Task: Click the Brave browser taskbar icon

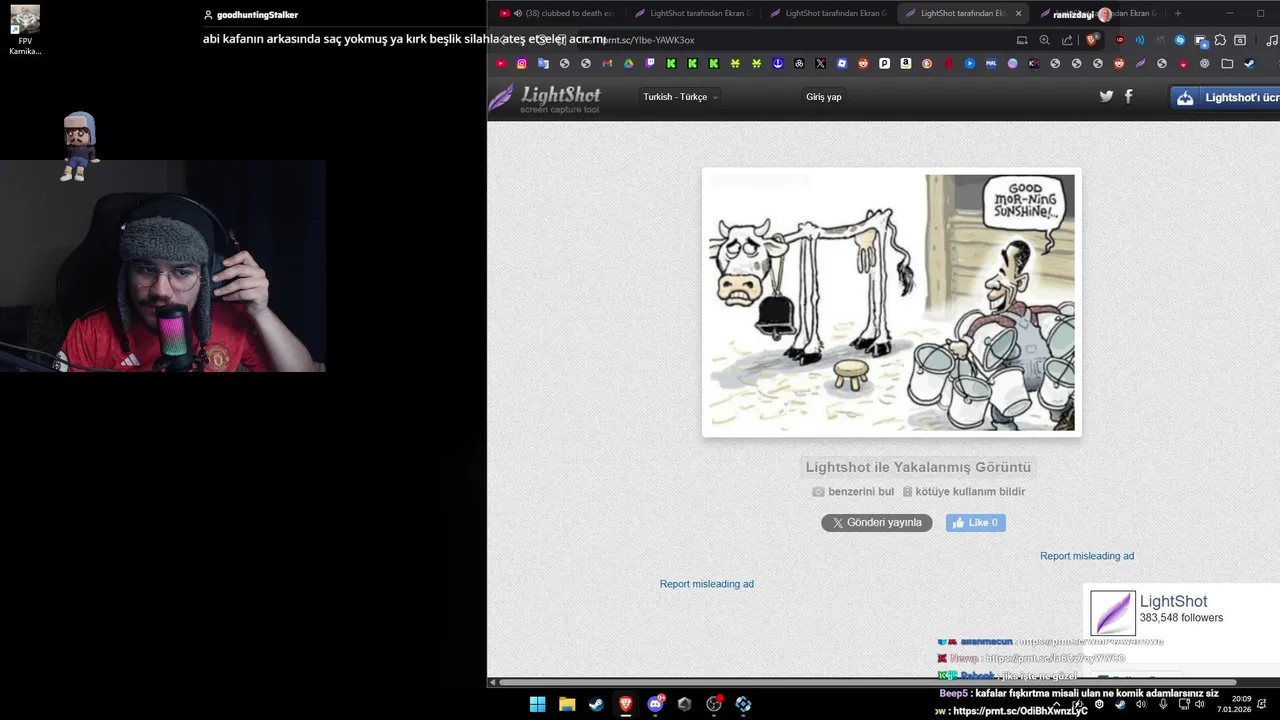Action: (625, 704)
